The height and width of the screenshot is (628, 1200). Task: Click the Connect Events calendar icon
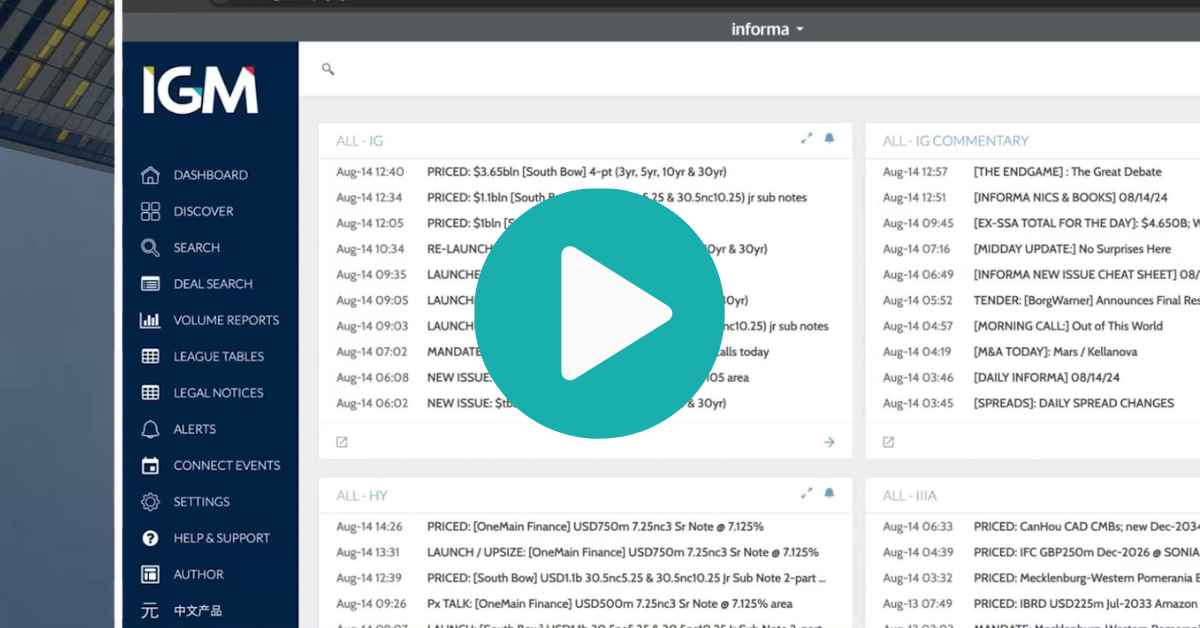tap(151, 465)
